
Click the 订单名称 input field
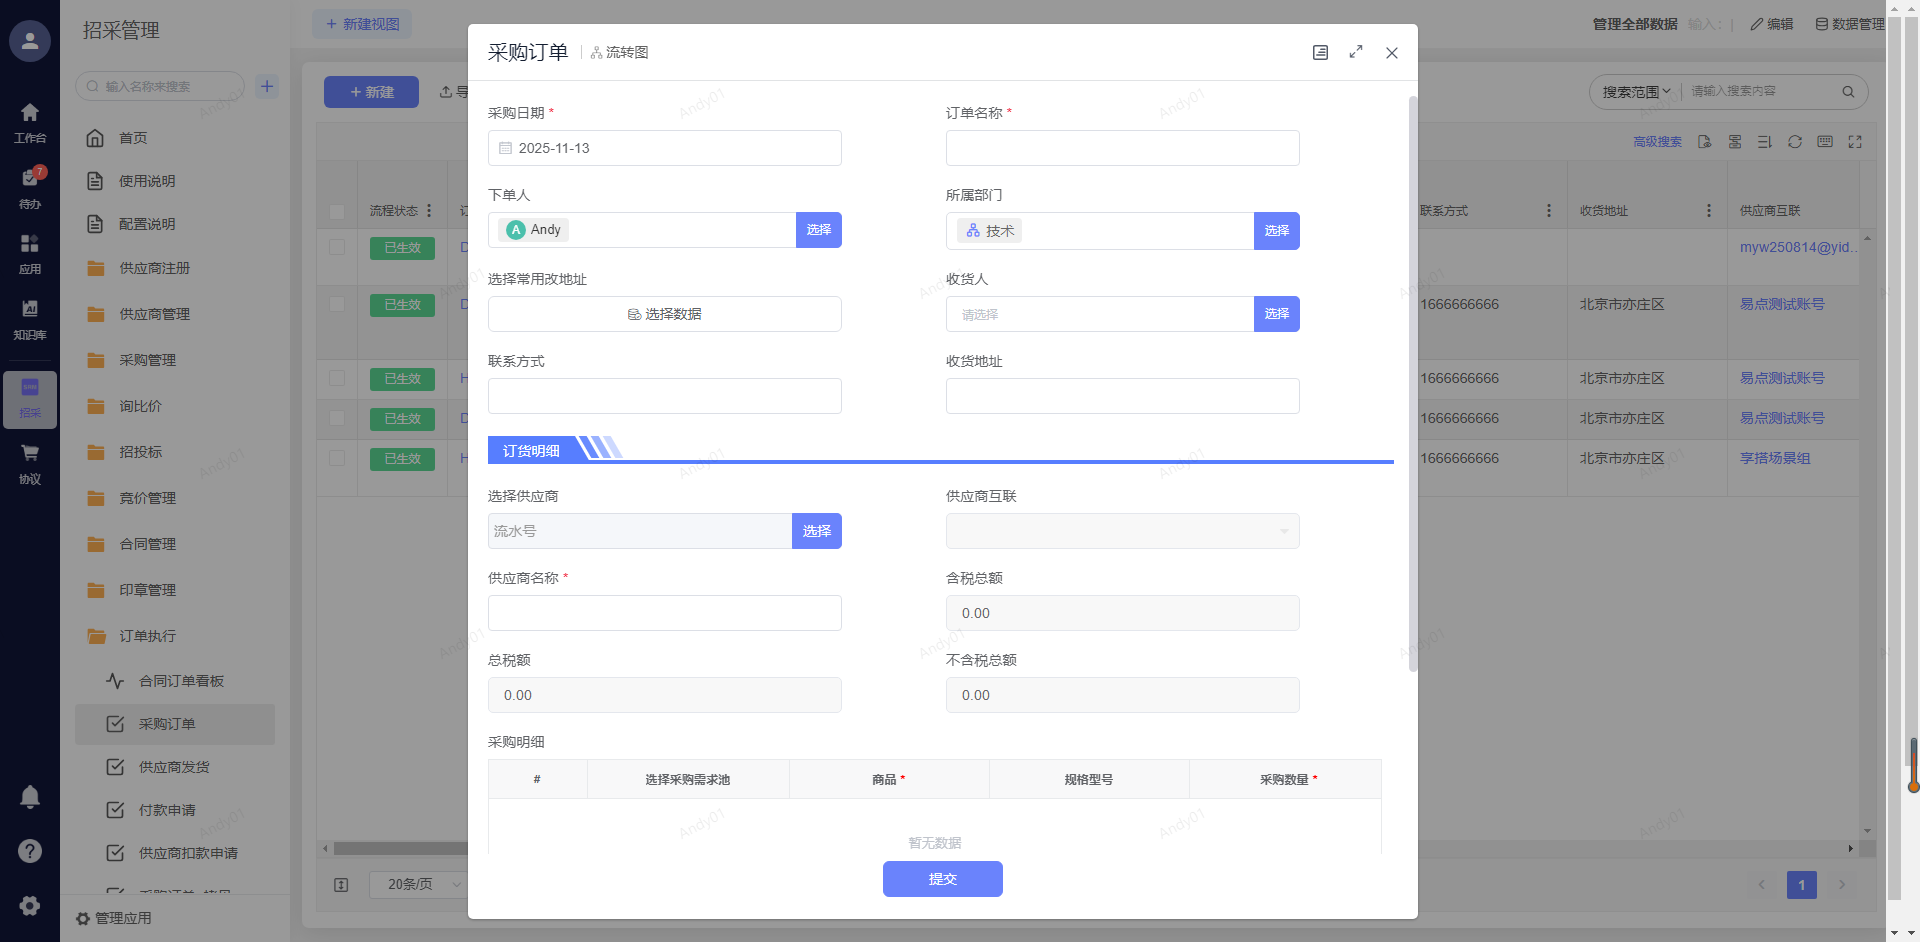point(1122,148)
